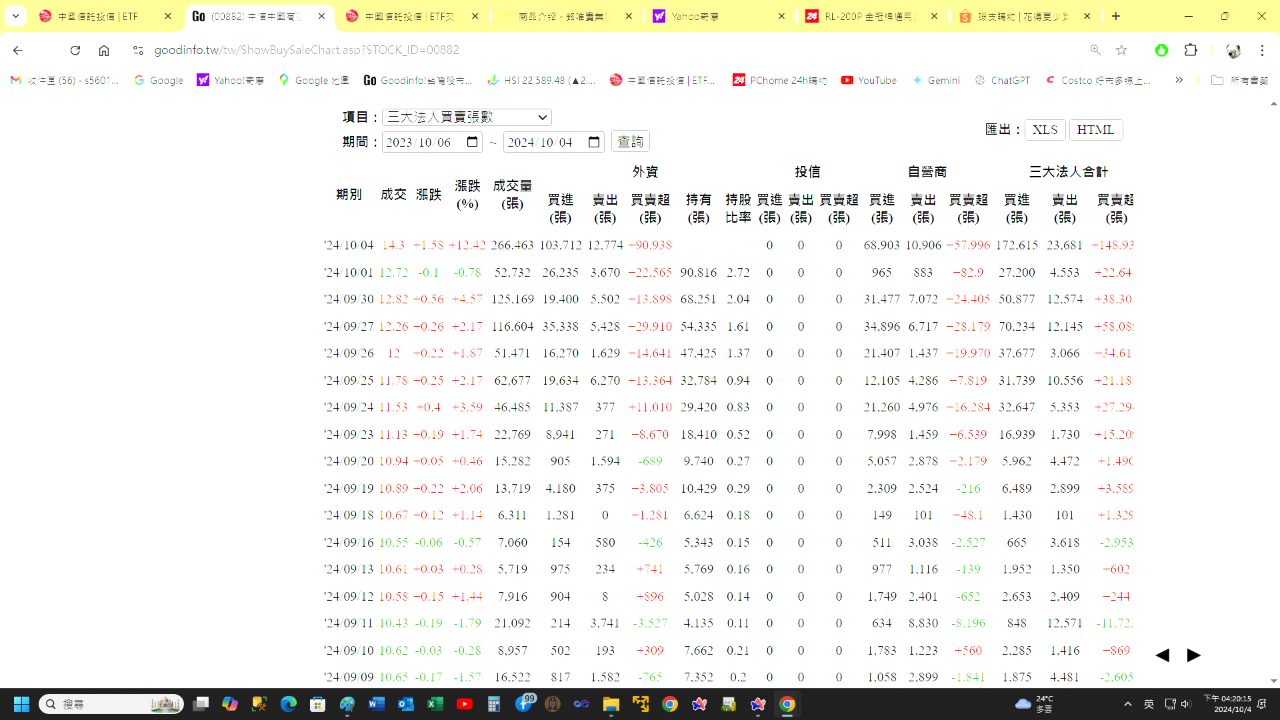This screenshot has height=720, width=1280.
Task: Open the browser extensions puzzle icon
Action: (1190, 50)
